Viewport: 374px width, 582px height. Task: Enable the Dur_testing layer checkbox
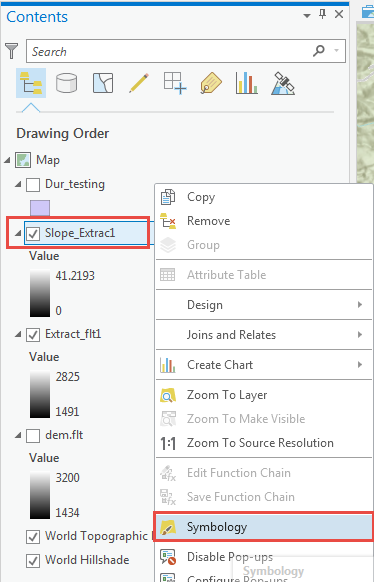(33, 184)
